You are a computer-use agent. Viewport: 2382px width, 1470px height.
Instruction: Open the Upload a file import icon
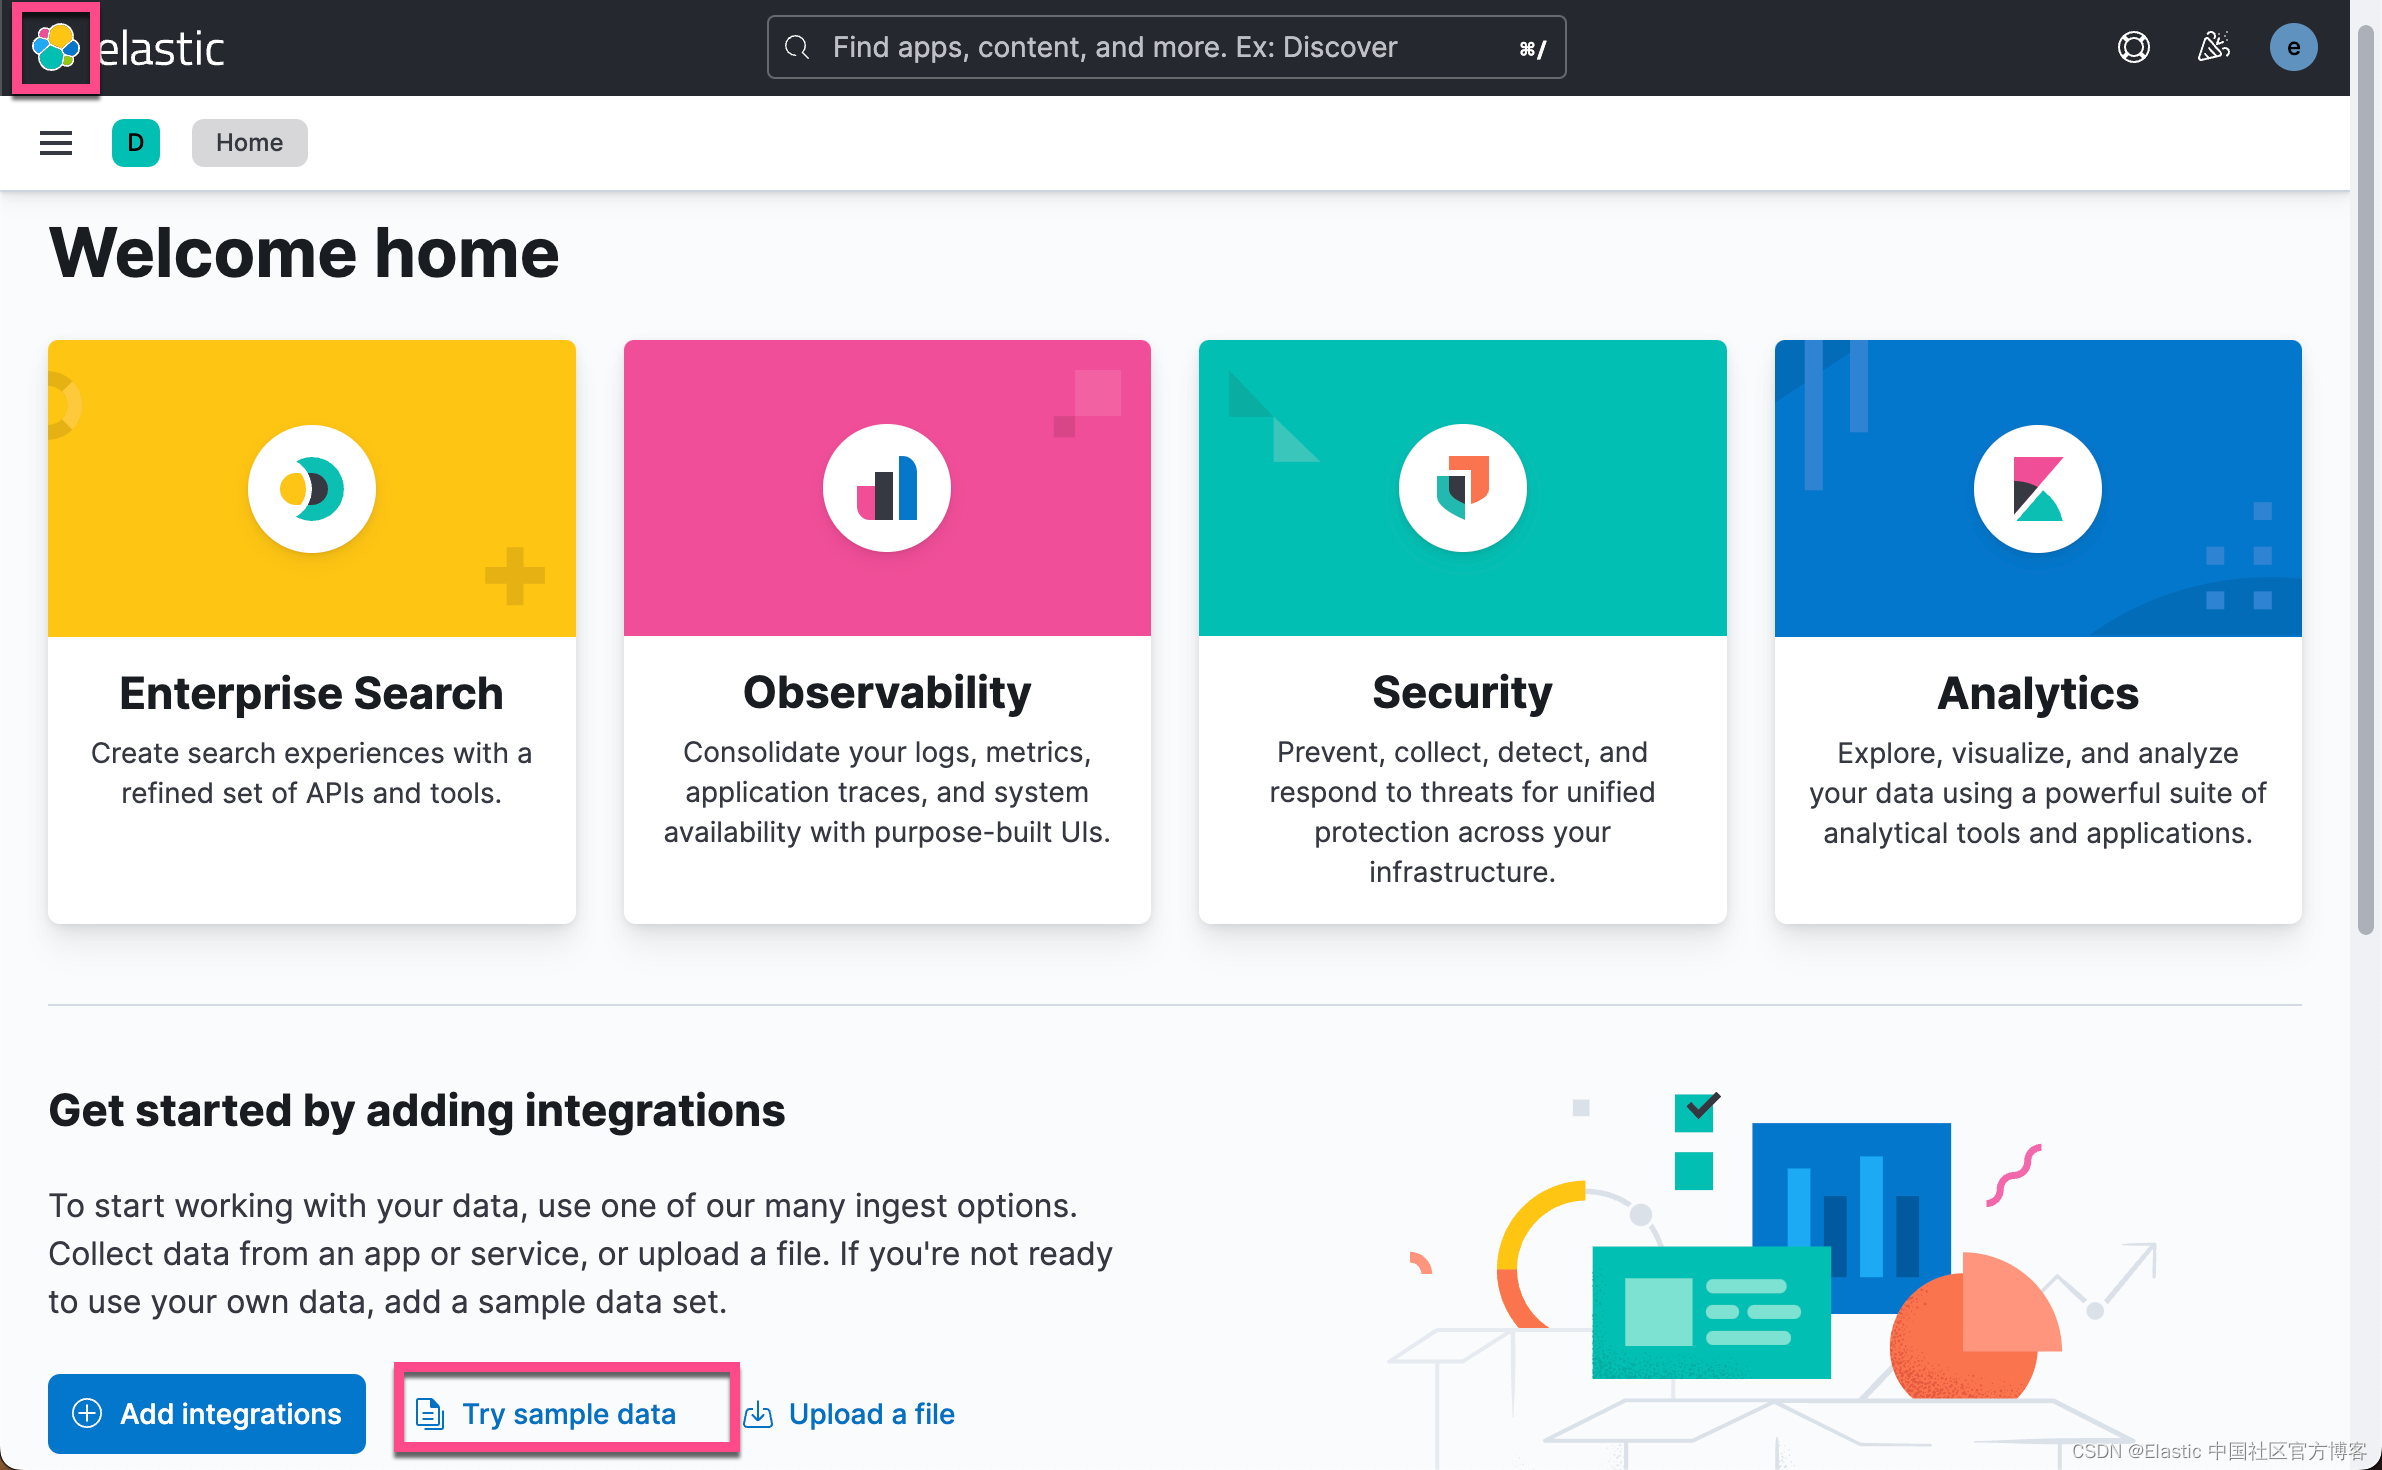(757, 1414)
